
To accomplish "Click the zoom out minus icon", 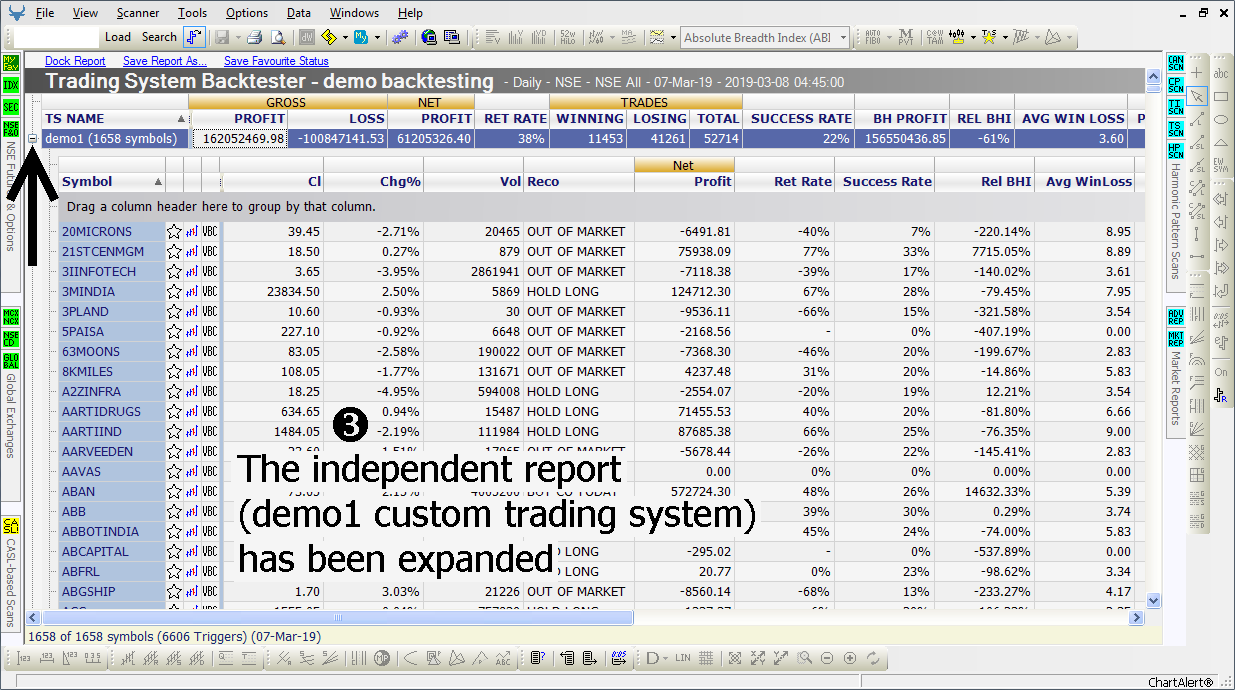I will (827, 658).
